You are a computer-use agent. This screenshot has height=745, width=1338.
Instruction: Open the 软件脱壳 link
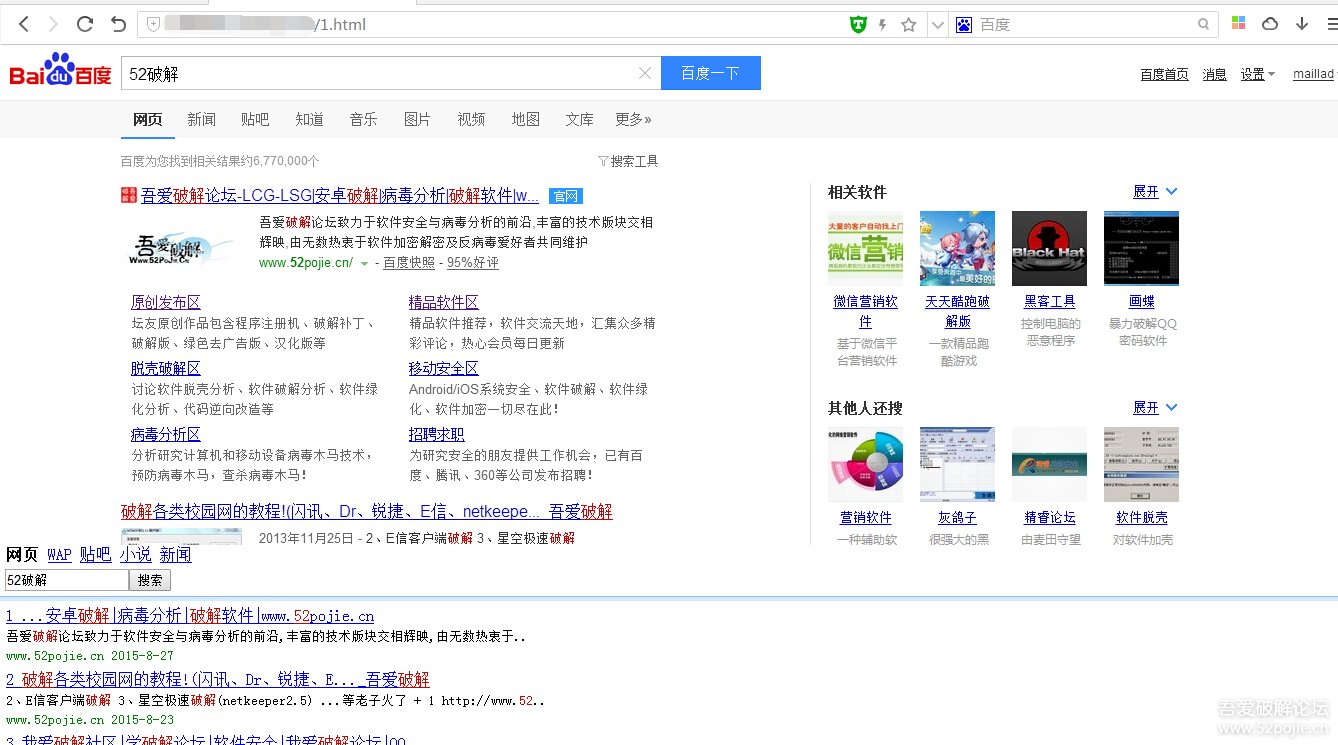(1142, 518)
